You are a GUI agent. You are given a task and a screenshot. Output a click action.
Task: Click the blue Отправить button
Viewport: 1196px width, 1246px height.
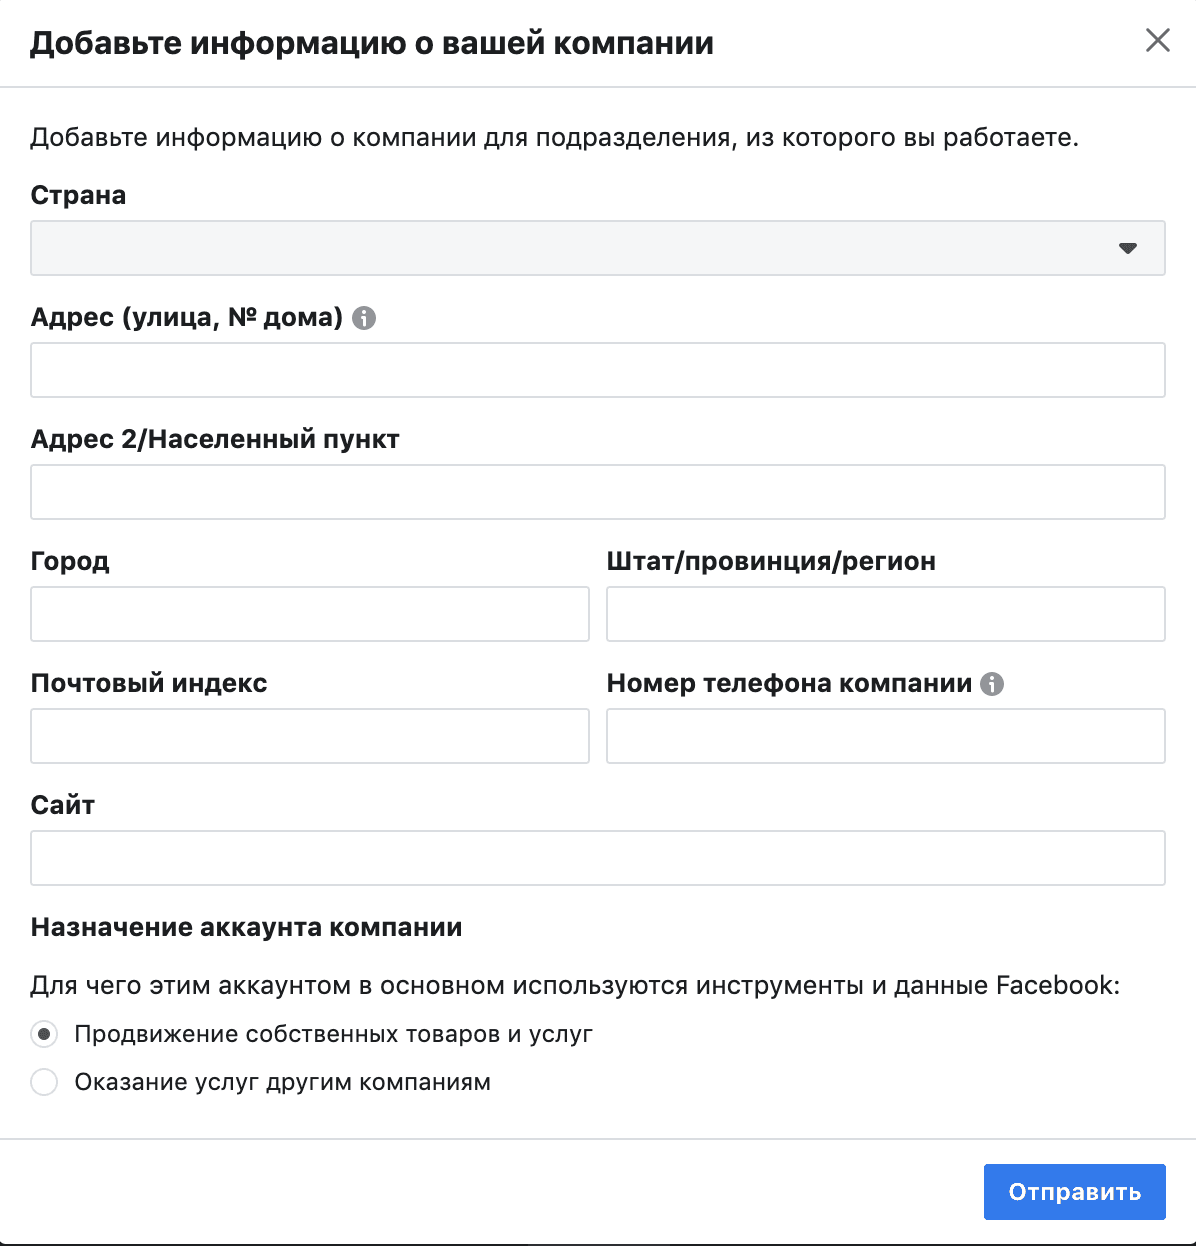pyautogui.click(x=1075, y=1192)
